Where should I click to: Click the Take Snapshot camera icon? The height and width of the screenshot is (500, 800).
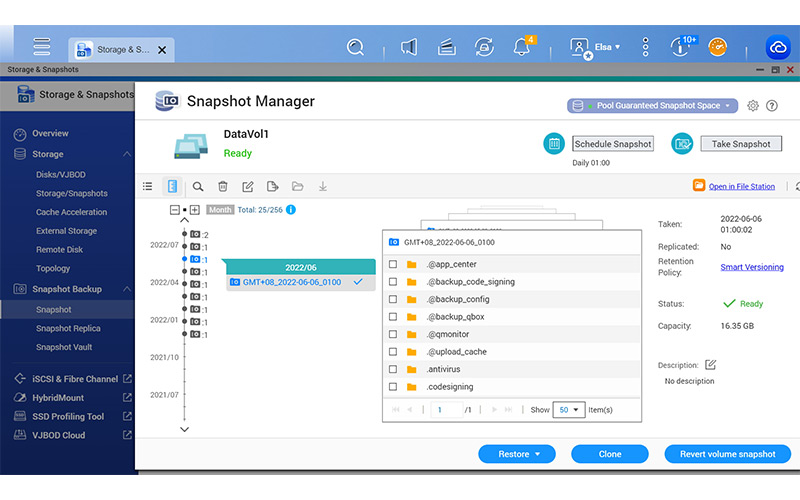[682, 144]
